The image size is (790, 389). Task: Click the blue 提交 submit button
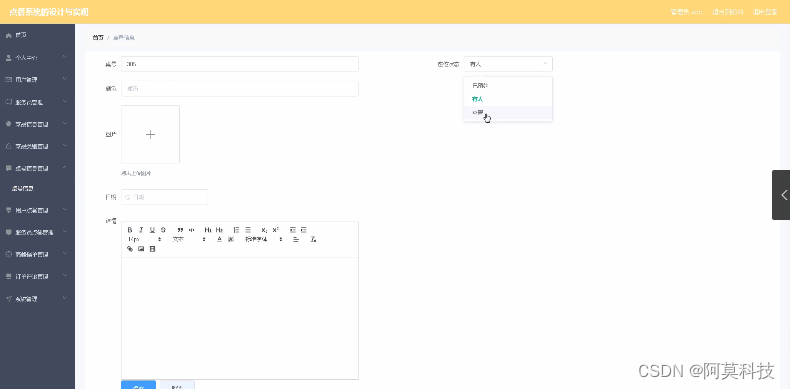click(x=139, y=385)
